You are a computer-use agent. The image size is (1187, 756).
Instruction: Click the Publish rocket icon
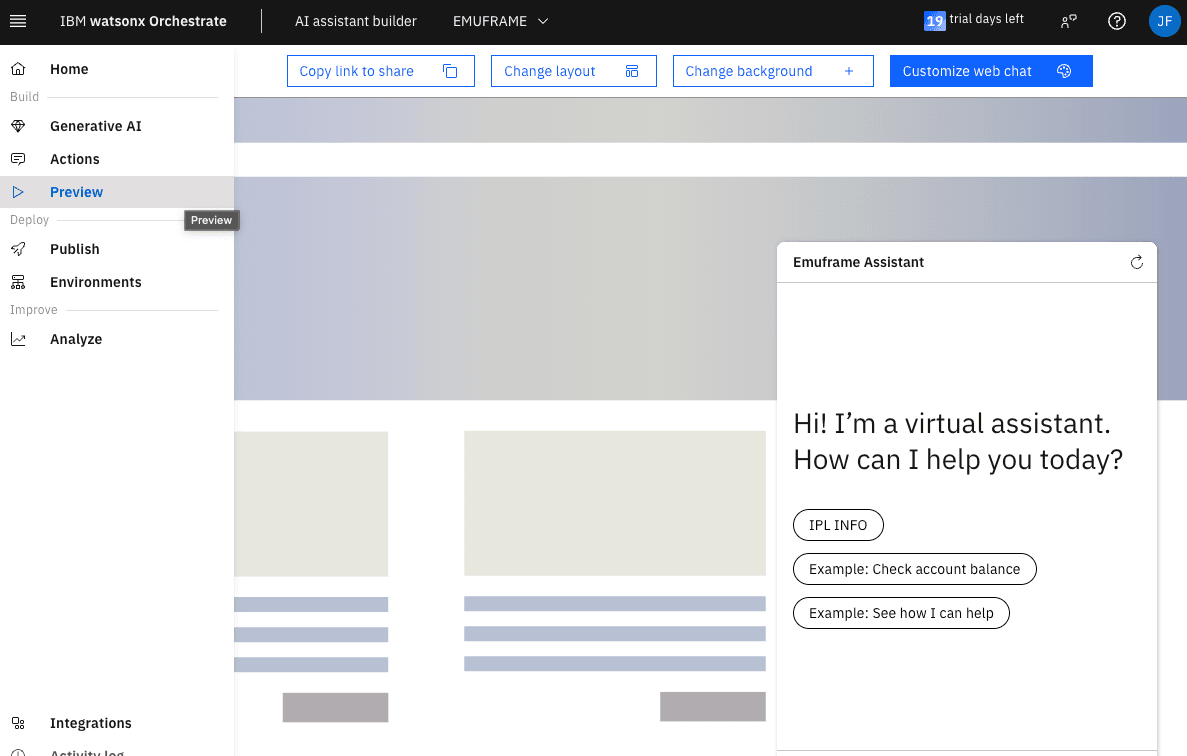coord(18,249)
